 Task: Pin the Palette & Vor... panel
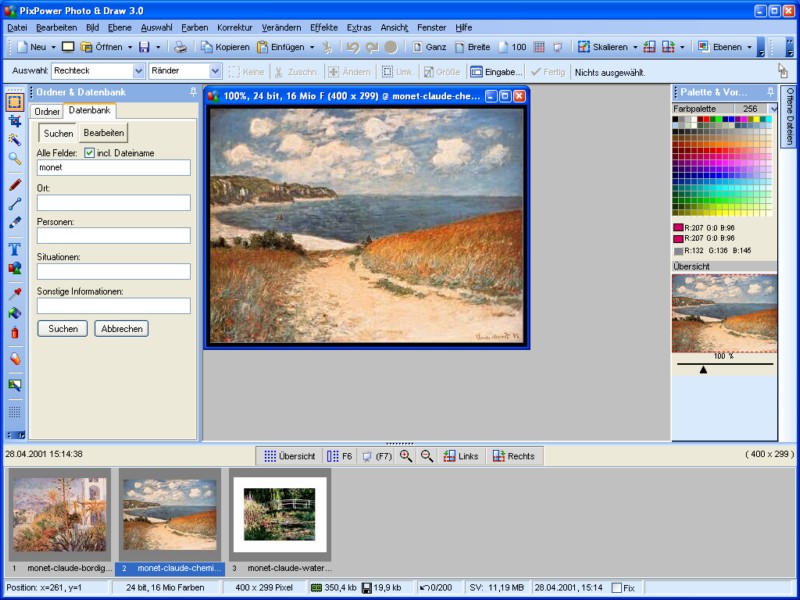[770, 92]
